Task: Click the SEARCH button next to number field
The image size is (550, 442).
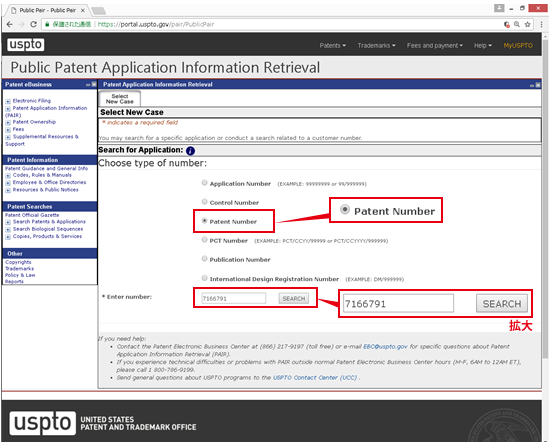Action: click(x=294, y=299)
